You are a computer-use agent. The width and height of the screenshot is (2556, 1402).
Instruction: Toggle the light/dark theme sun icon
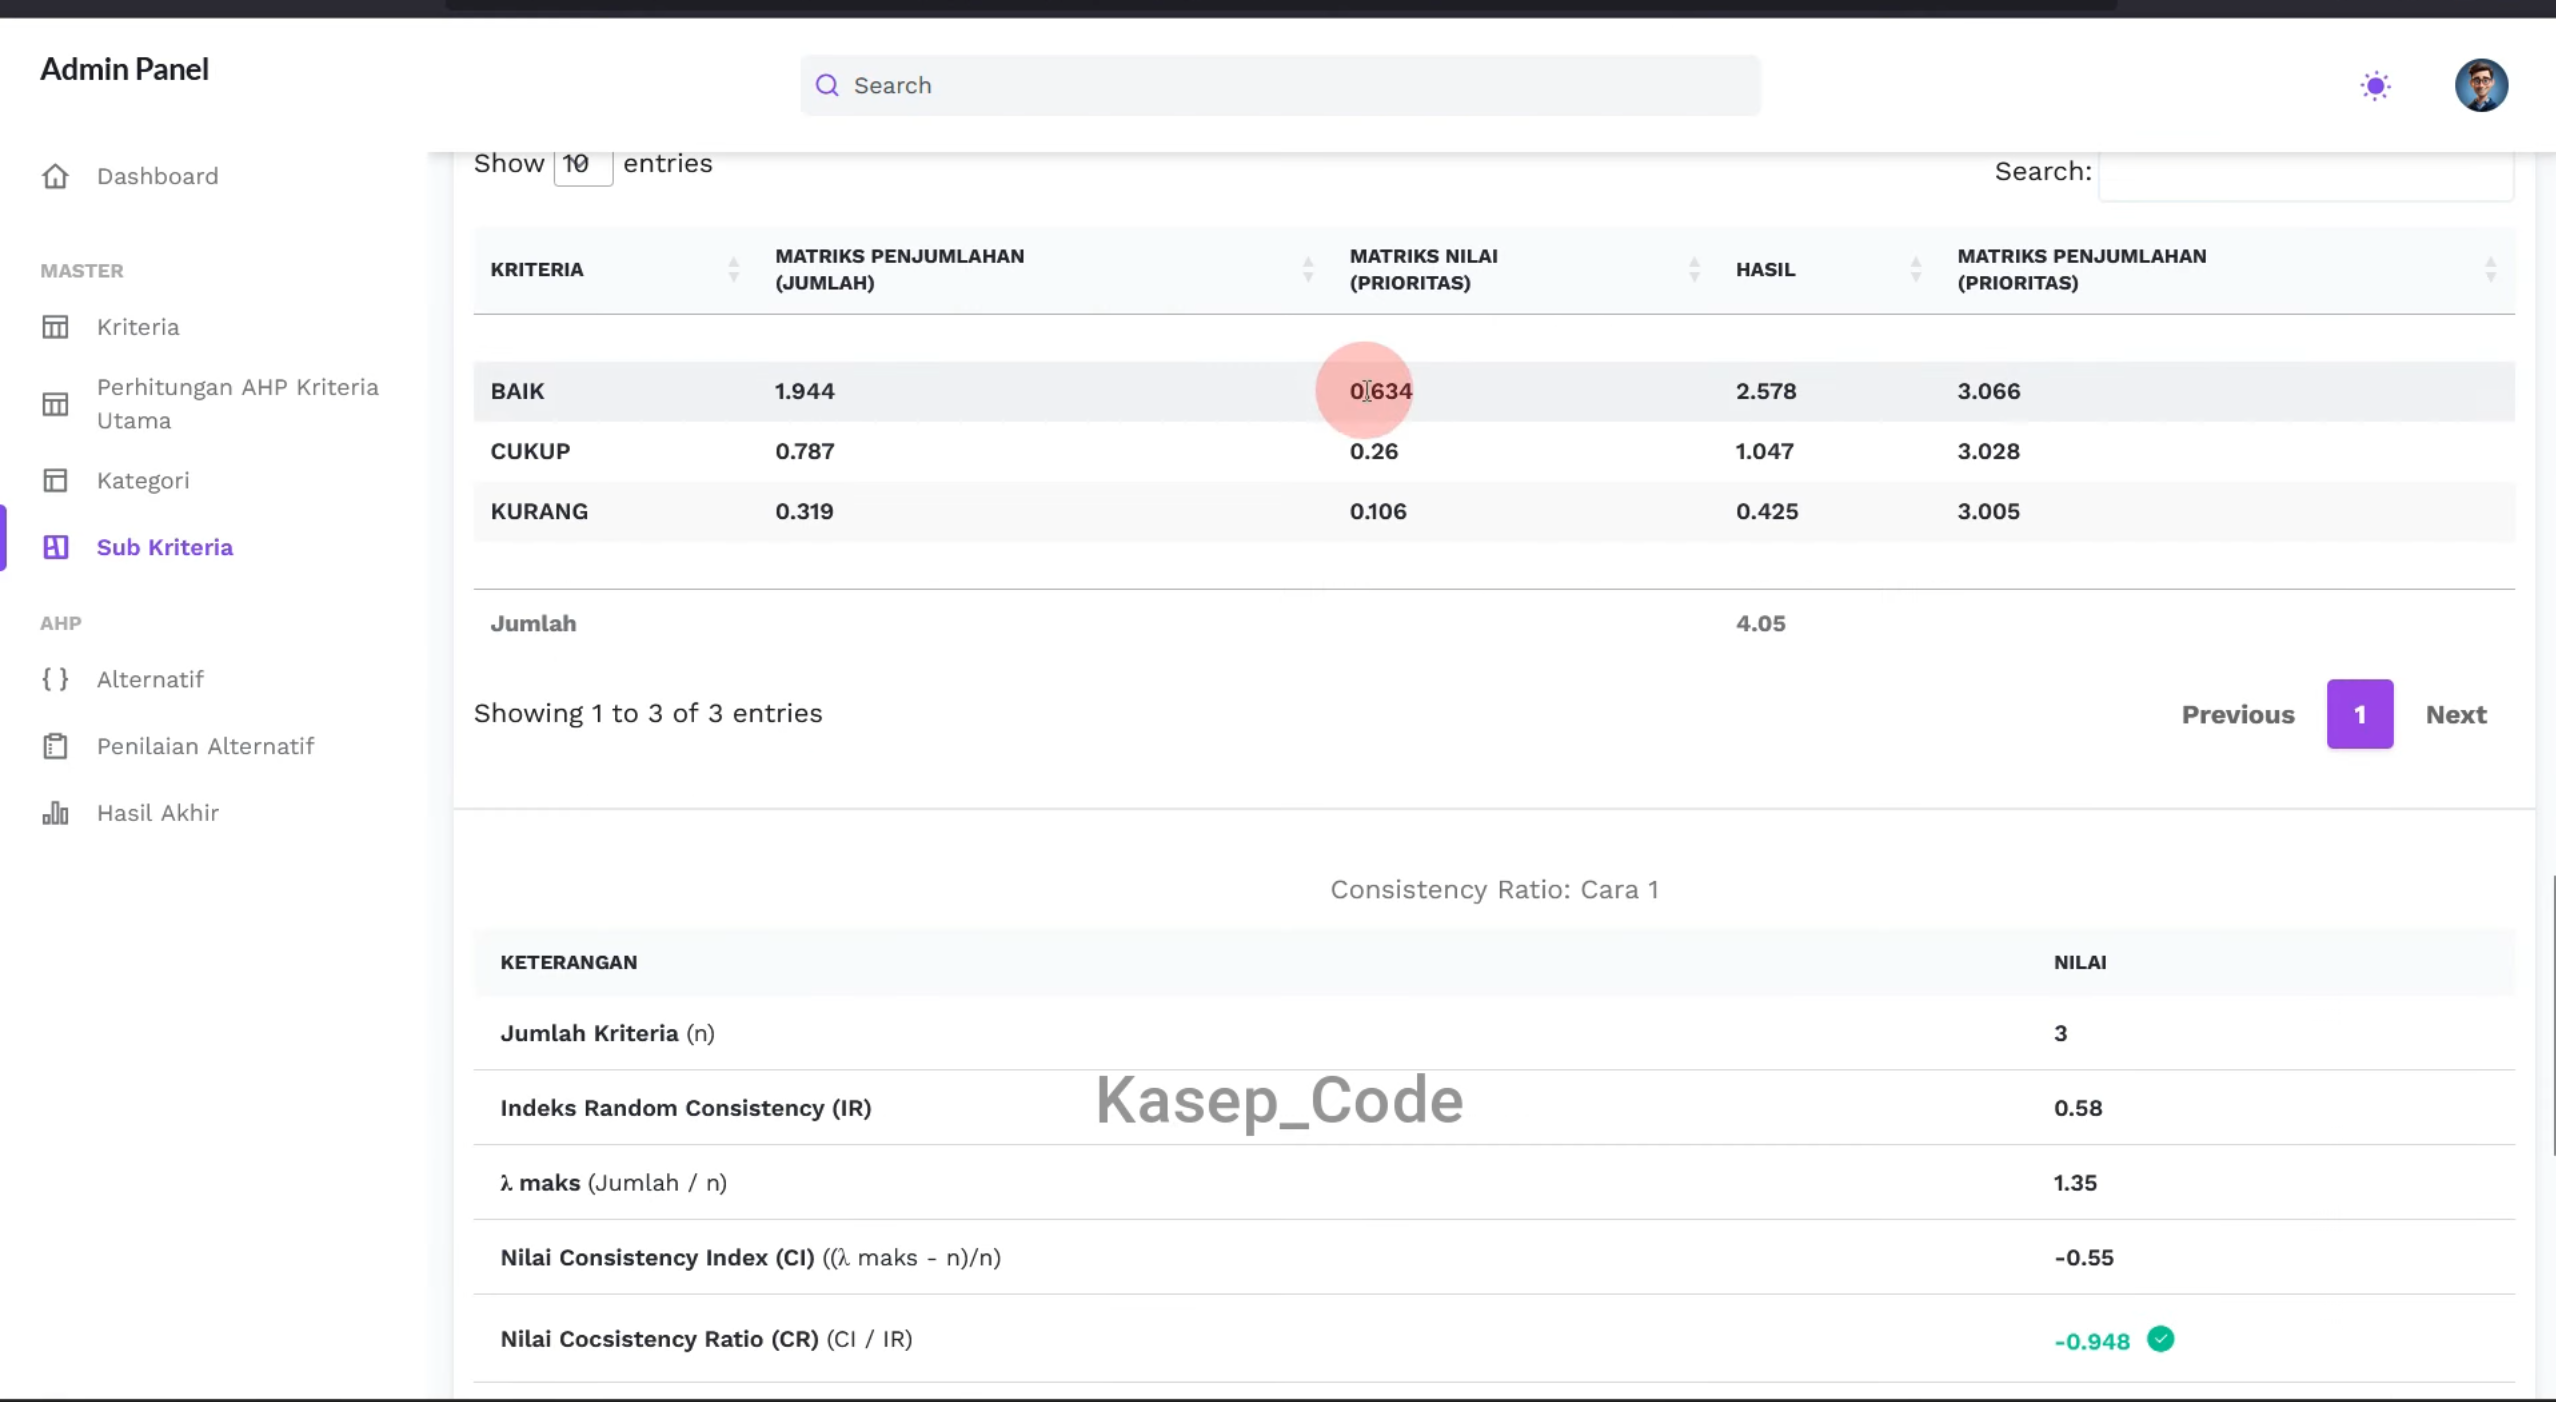(x=2376, y=85)
